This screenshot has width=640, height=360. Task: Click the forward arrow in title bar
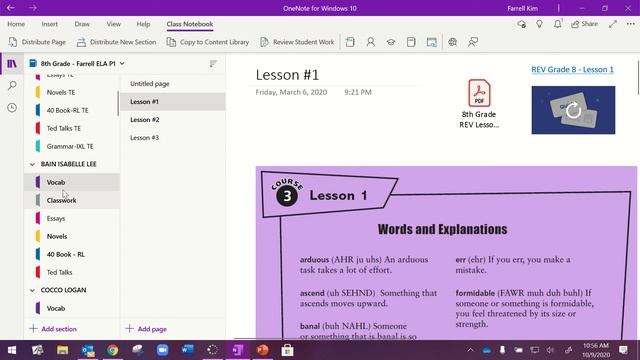coord(33,8)
